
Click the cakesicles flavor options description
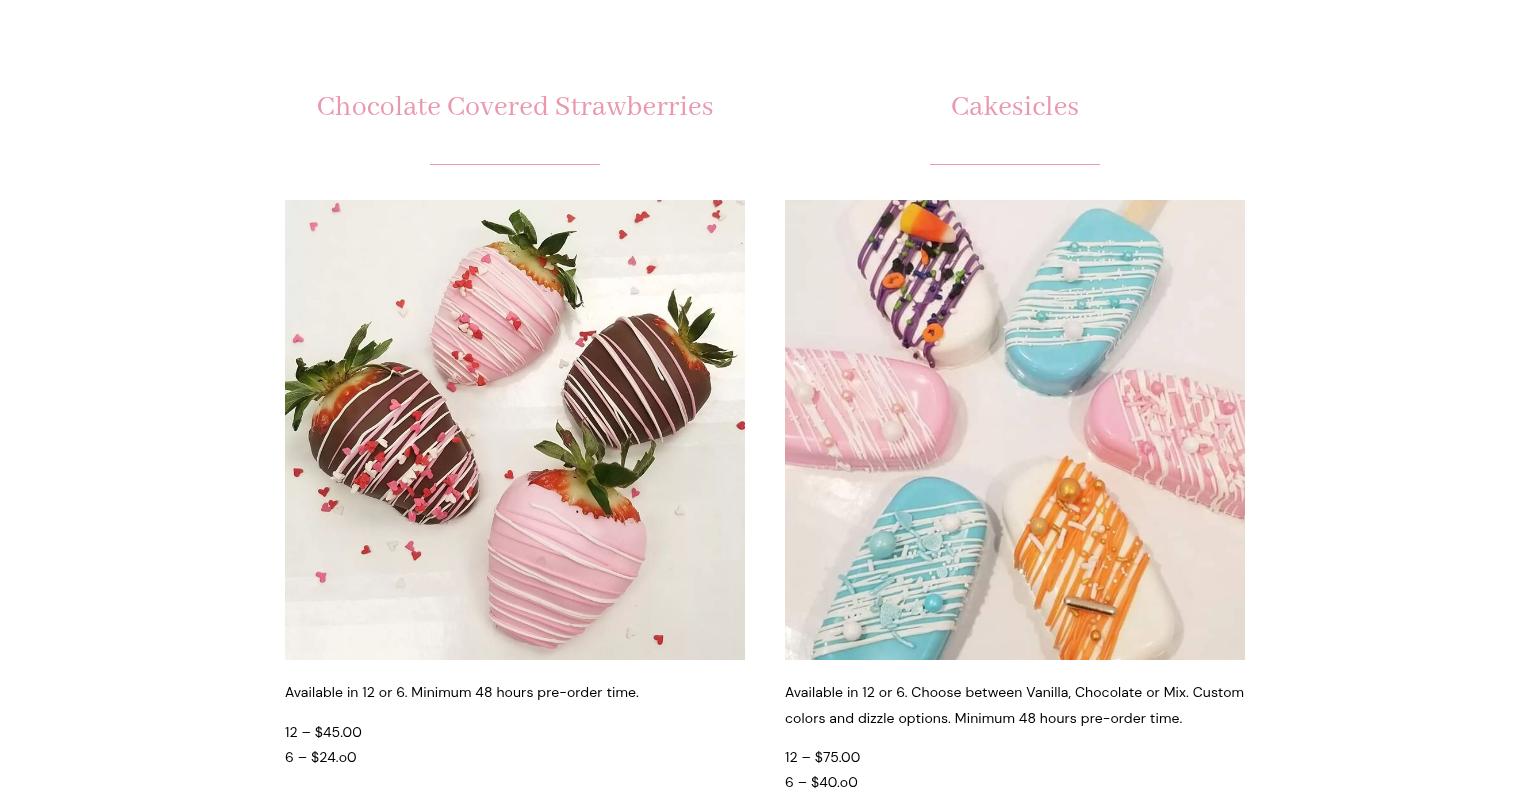[x=1014, y=705]
